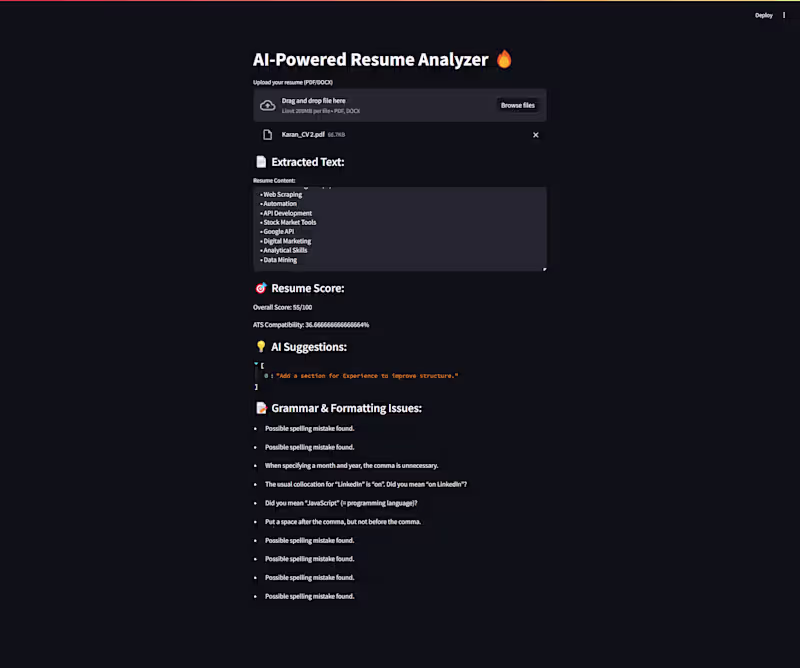Image resolution: width=800 pixels, height=668 pixels.
Task: Click the ATS Compatibility score text
Action: [311, 325]
